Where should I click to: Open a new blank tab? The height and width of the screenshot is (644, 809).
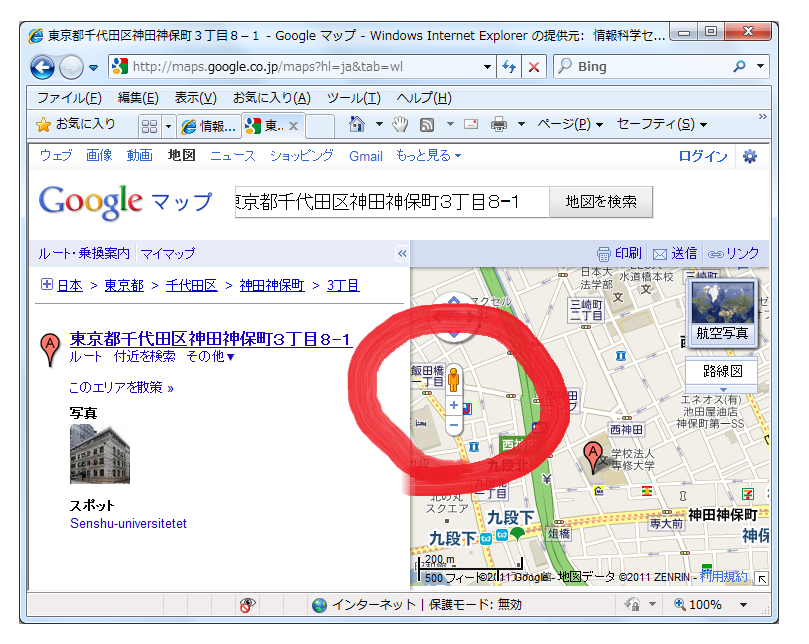(x=320, y=126)
